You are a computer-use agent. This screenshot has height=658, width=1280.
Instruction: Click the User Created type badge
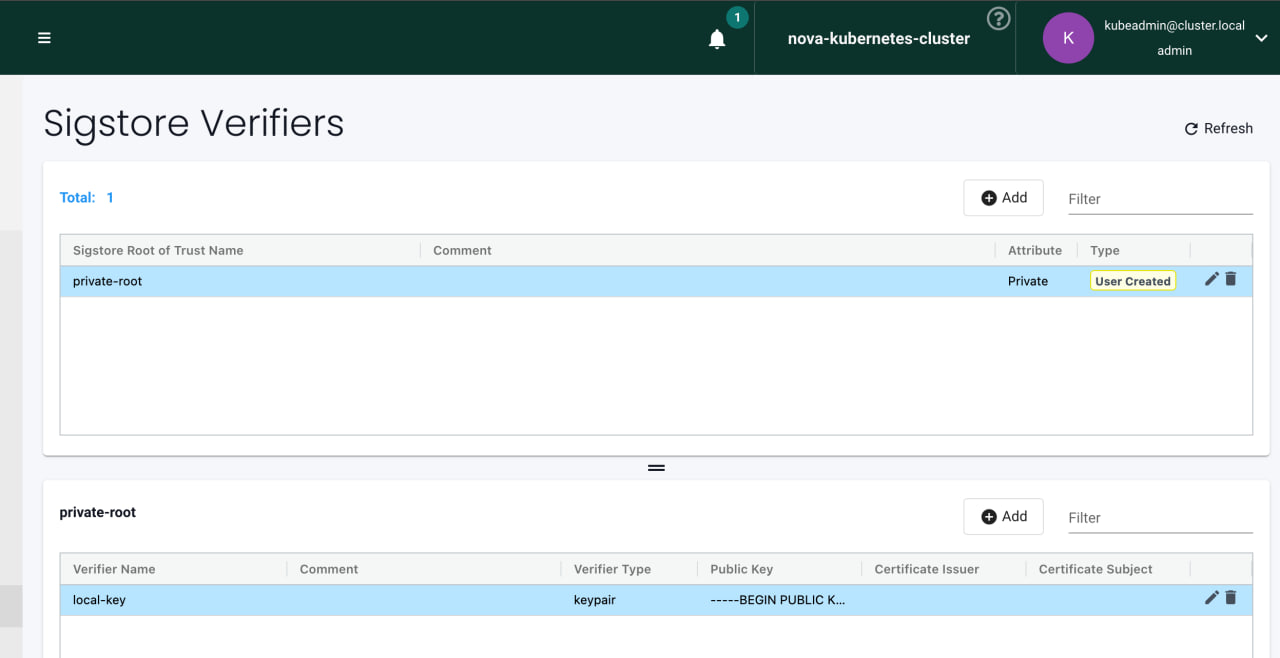point(1133,281)
